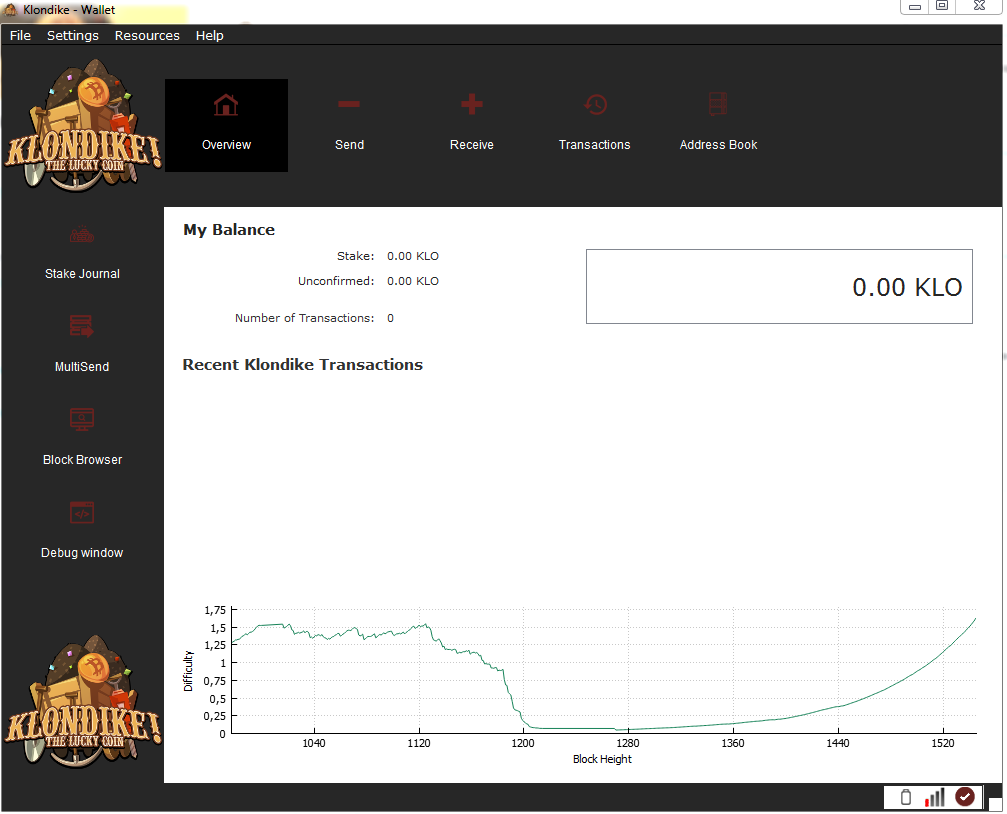Click the 1520 tick on the chart axis
Viewport: 1007px width, 814px height.
point(943,743)
